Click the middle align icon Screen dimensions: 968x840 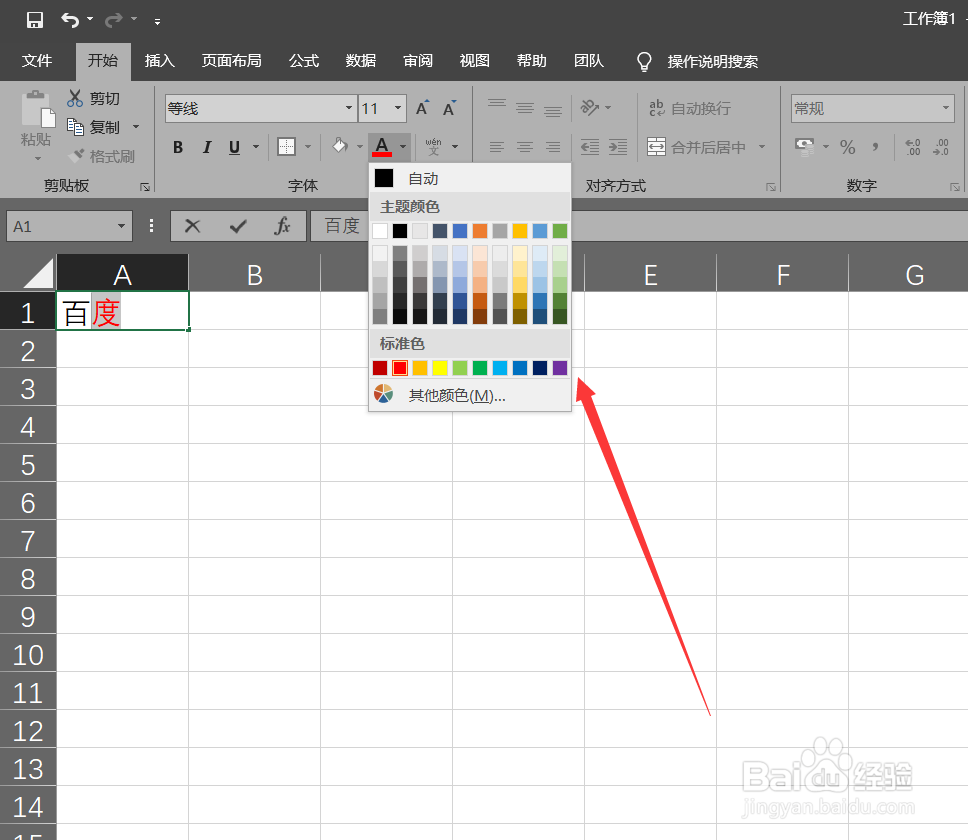[x=525, y=108]
